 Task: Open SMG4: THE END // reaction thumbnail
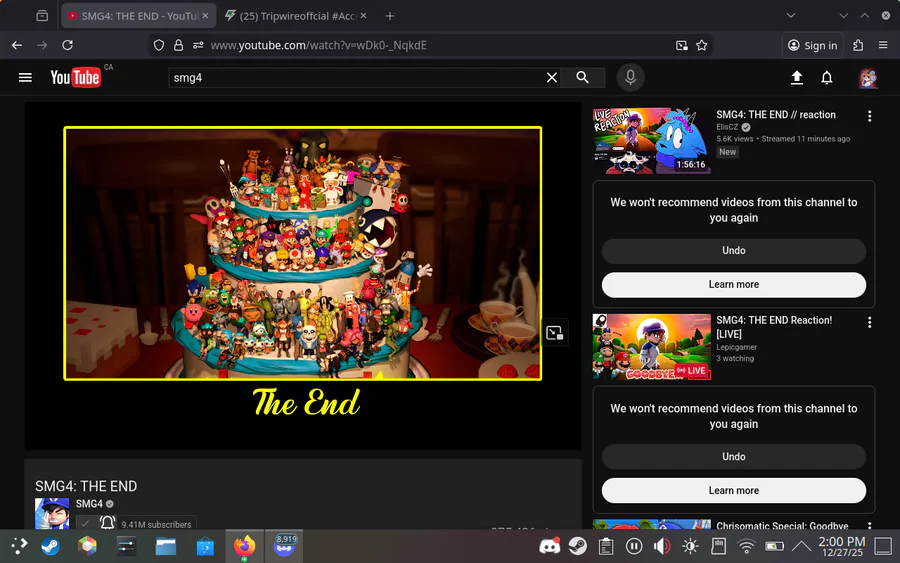[651, 141]
